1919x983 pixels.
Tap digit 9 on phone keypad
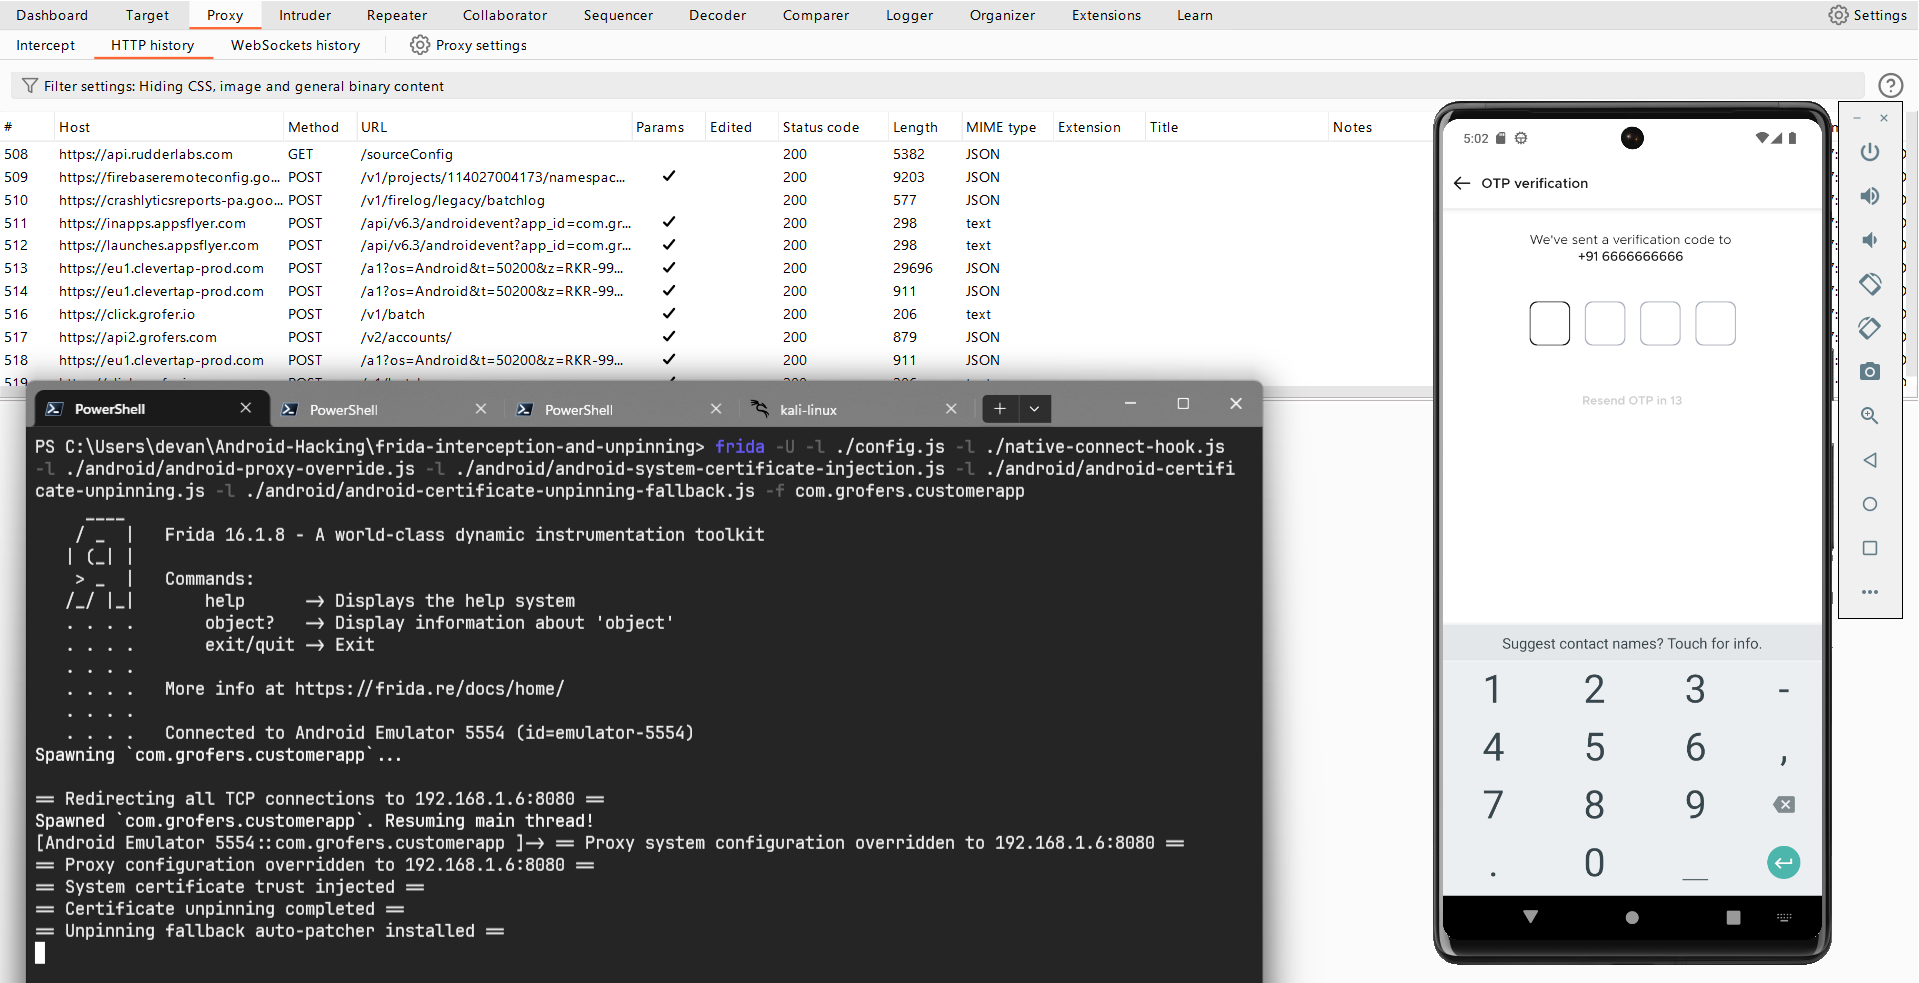pyautogui.click(x=1695, y=804)
